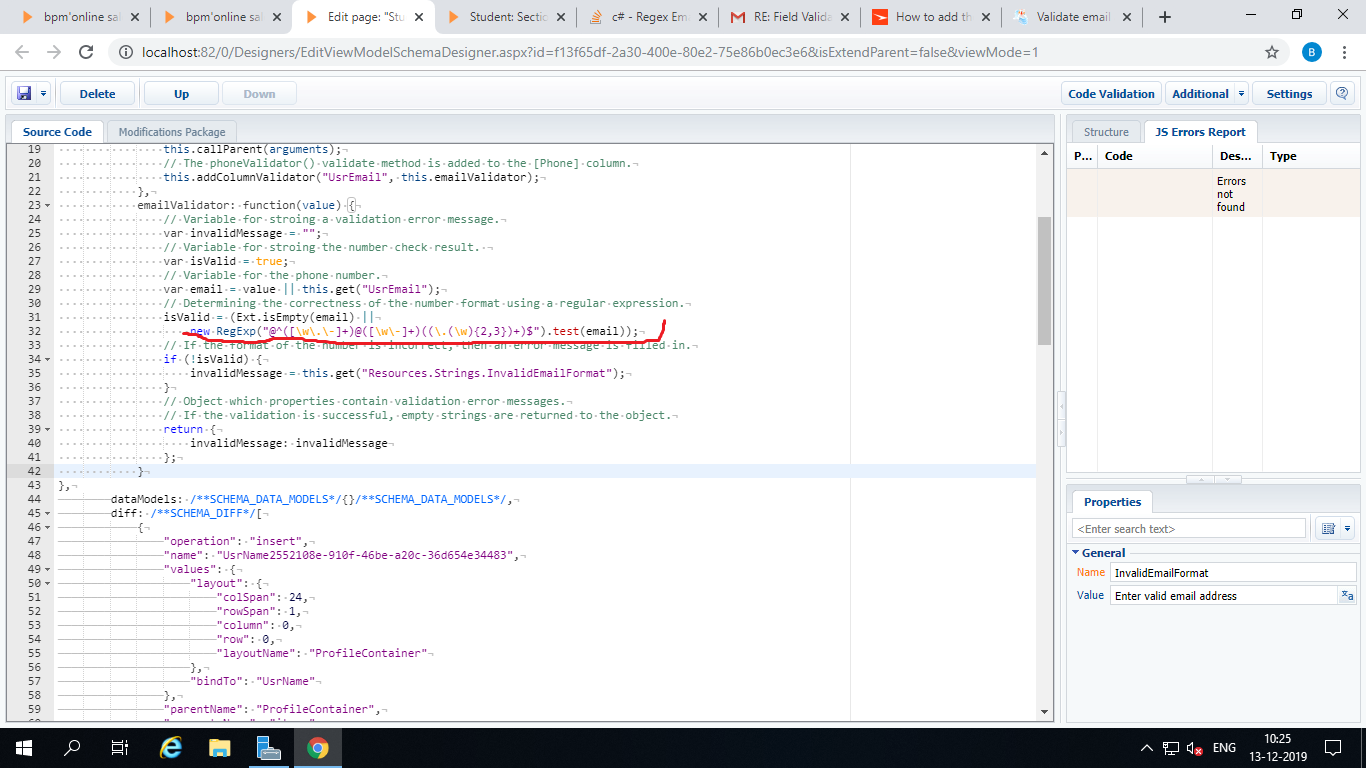Reload the page with browser refresh icon

(x=86, y=52)
